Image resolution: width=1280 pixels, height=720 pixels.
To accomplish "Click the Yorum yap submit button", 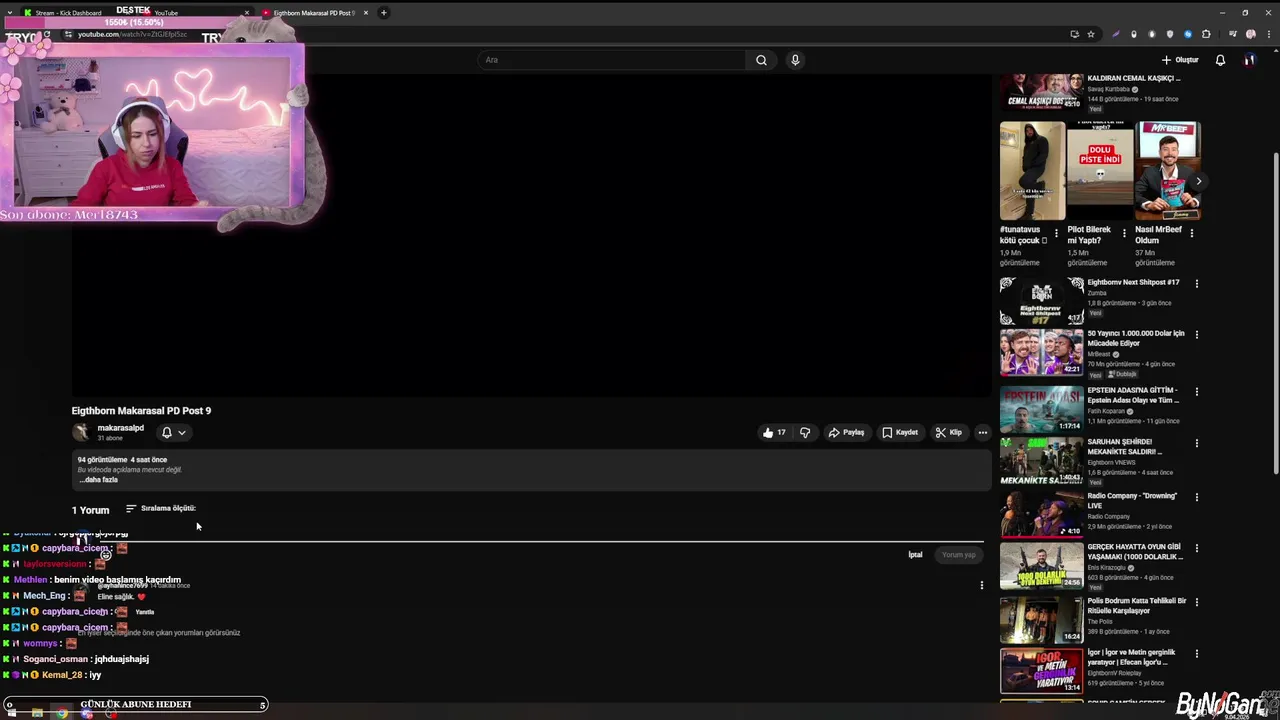I will pos(958,555).
